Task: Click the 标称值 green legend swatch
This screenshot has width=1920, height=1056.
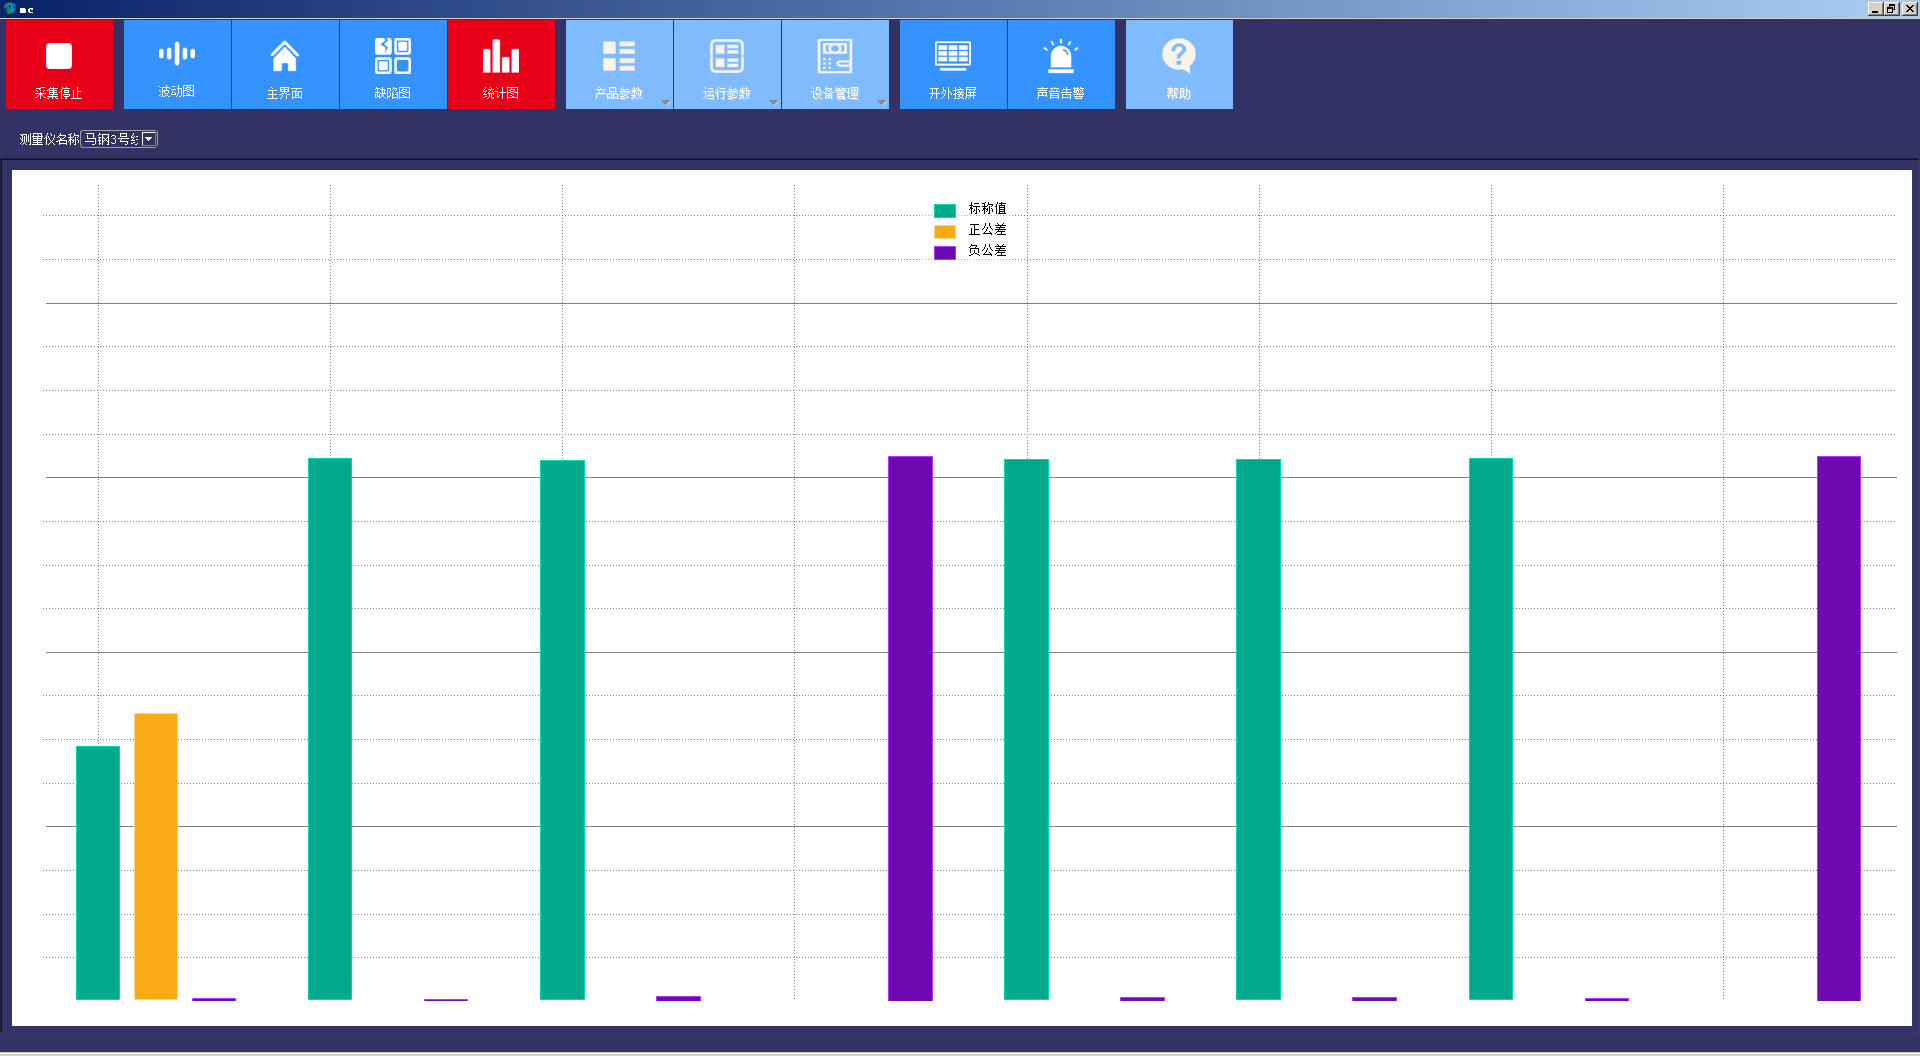Action: click(x=945, y=210)
